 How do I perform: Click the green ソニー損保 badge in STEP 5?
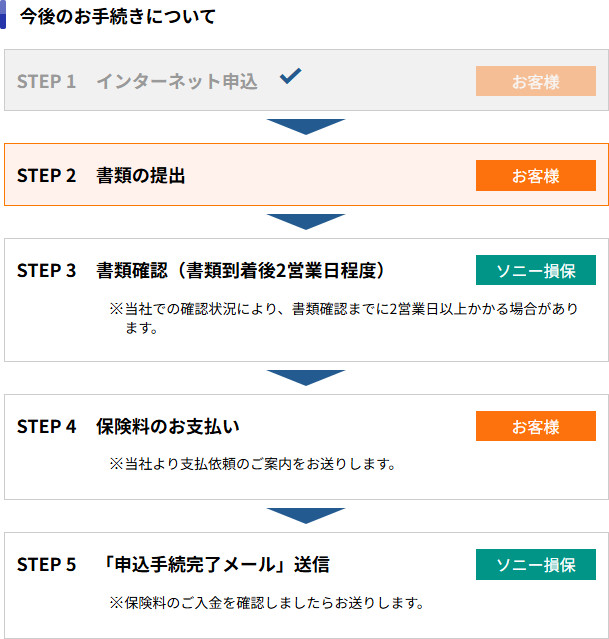[x=535, y=564]
